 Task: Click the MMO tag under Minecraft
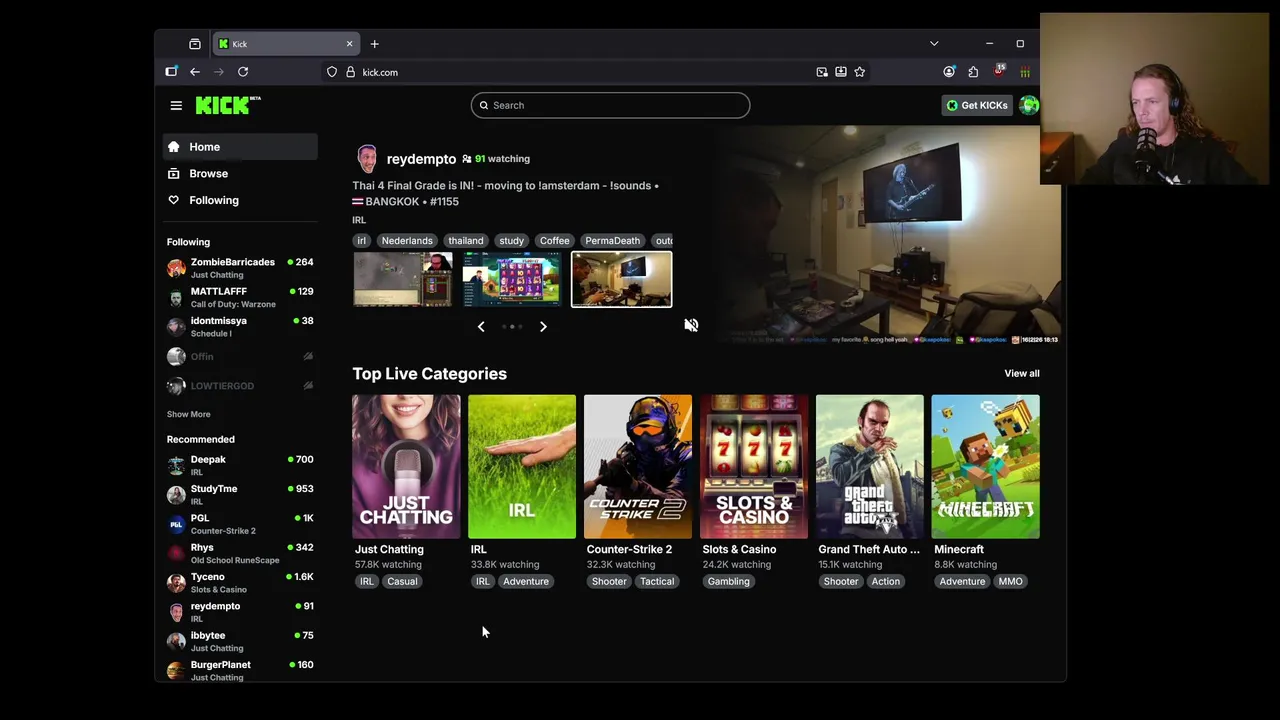click(x=1010, y=582)
